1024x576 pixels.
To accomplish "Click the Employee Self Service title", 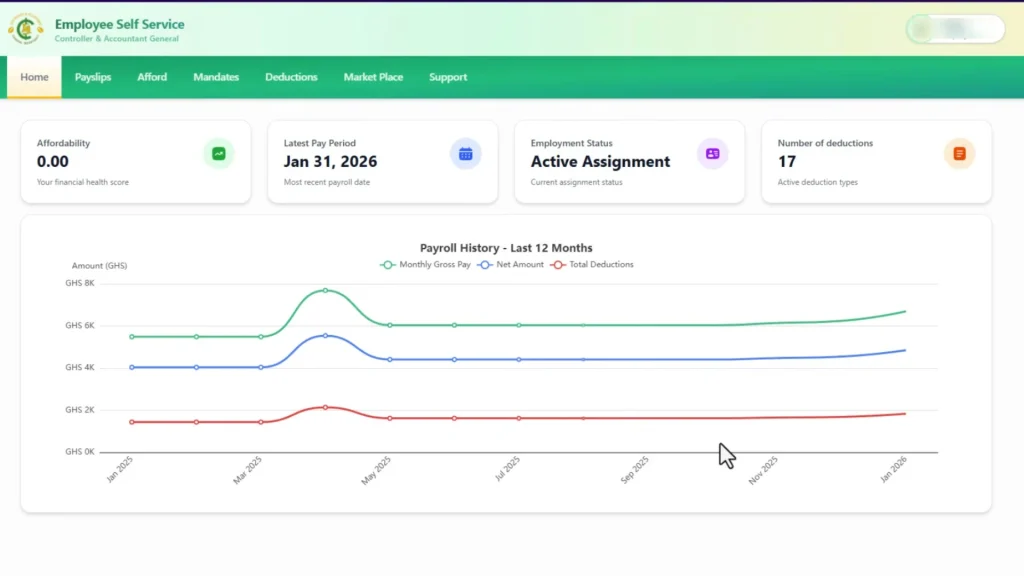I will [x=120, y=24].
